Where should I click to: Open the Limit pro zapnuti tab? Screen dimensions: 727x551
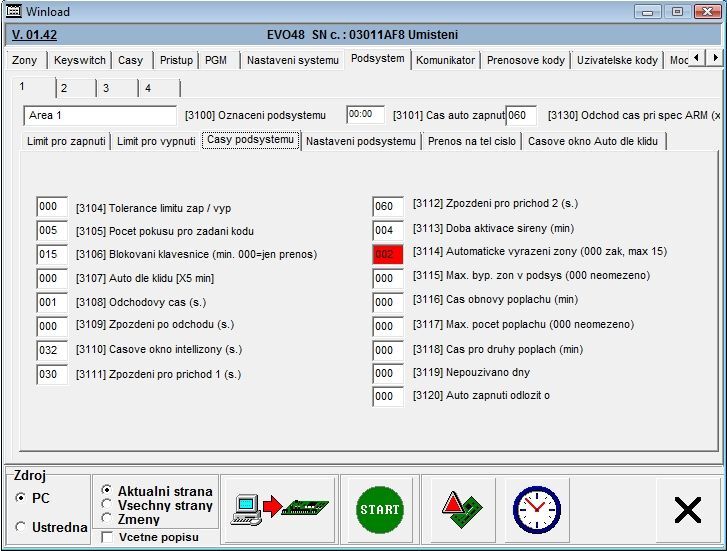point(66,141)
